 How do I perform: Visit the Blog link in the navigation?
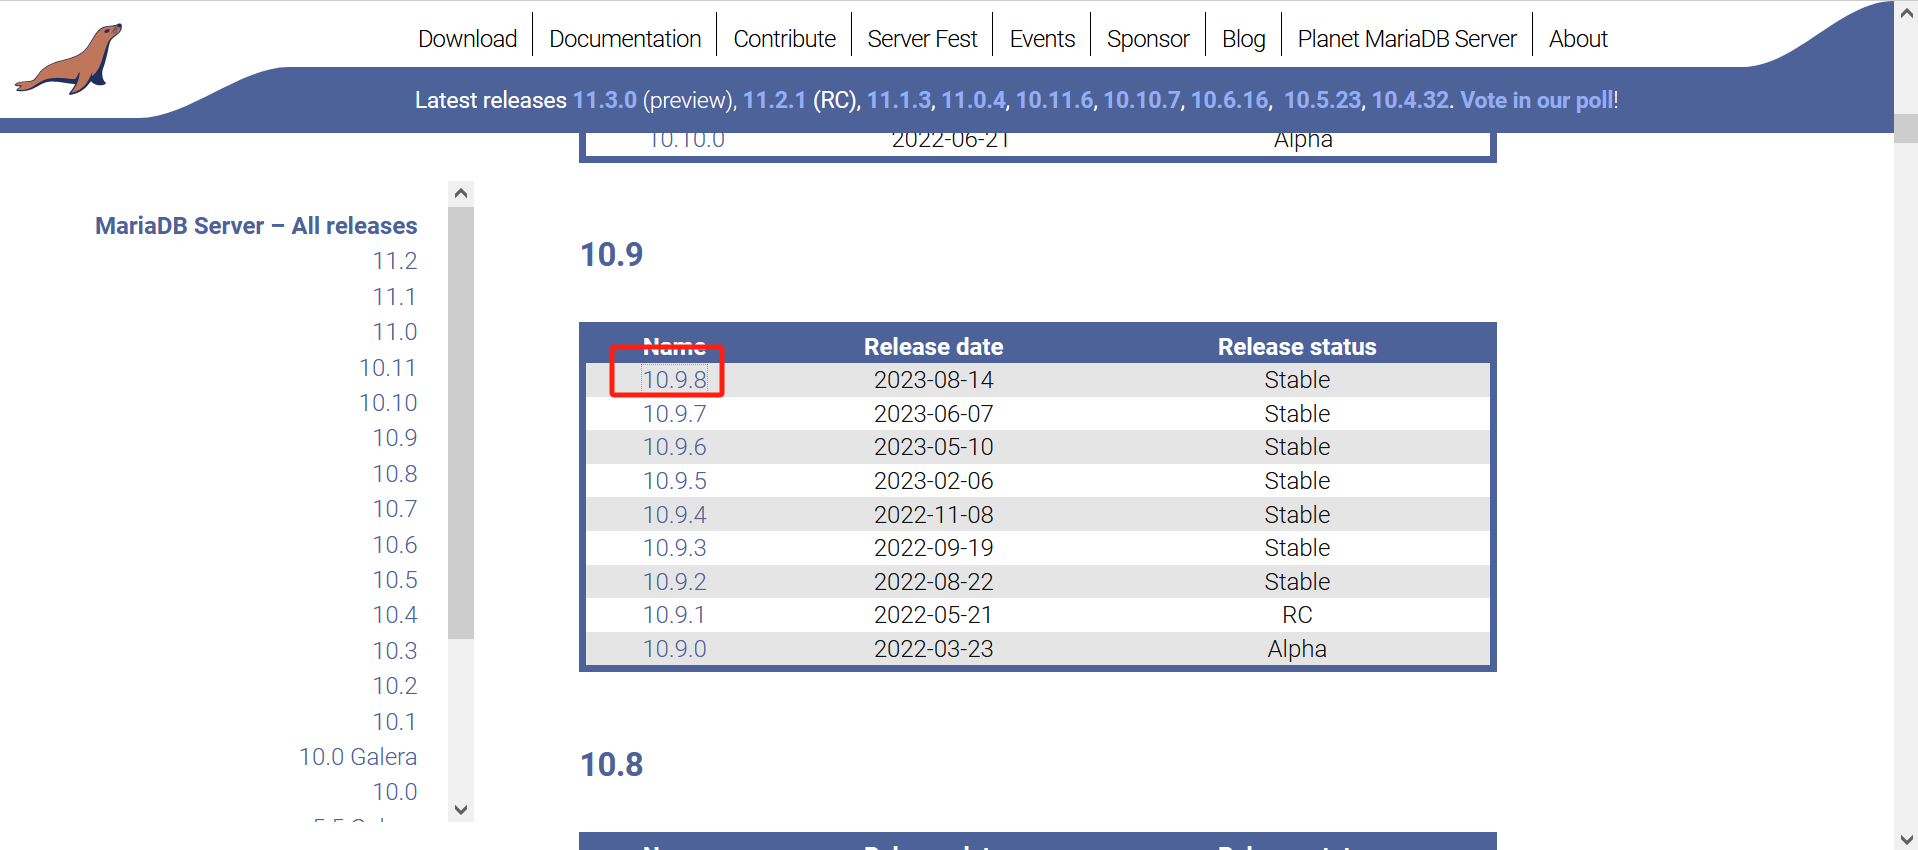pyautogui.click(x=1243, y=39)
